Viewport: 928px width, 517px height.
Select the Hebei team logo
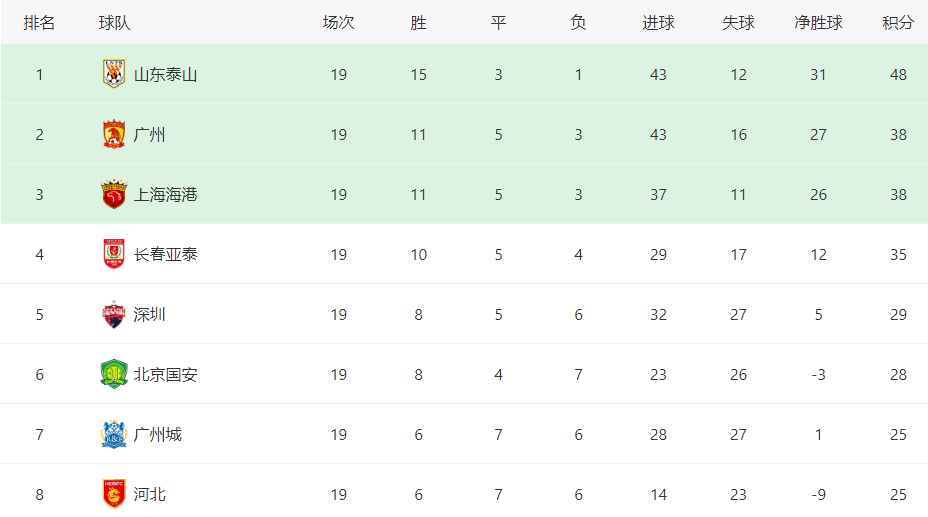click(x=114, y=494)
